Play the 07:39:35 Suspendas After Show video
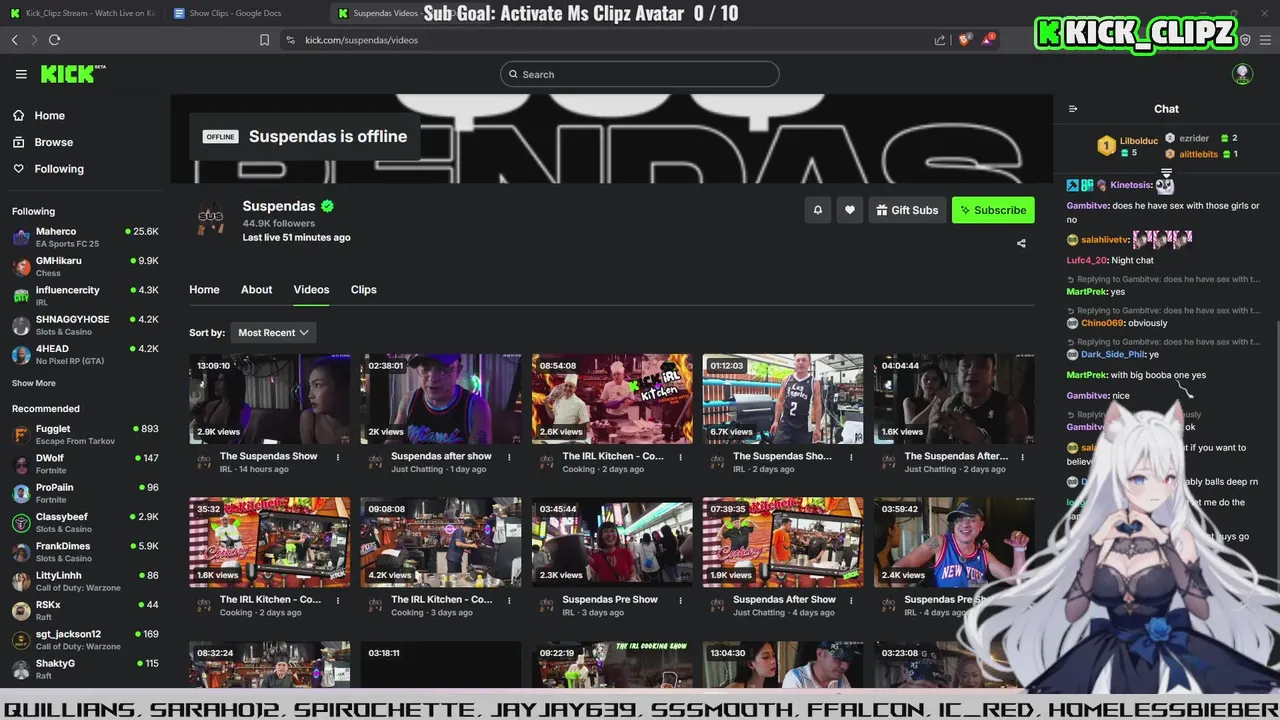 coord(783,542)
